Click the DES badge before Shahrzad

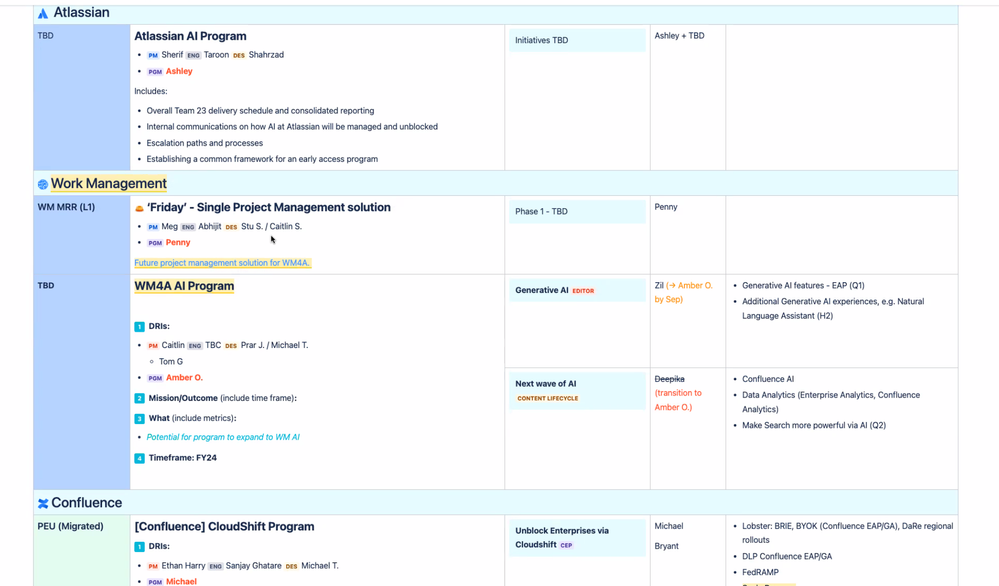[x=239, y=55]
